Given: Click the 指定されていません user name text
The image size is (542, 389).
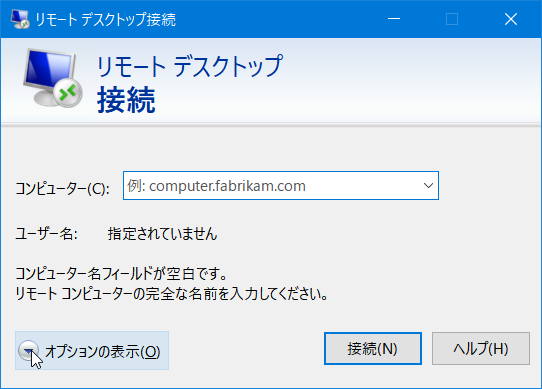Looking at the screenshot, I should [162, 234].
